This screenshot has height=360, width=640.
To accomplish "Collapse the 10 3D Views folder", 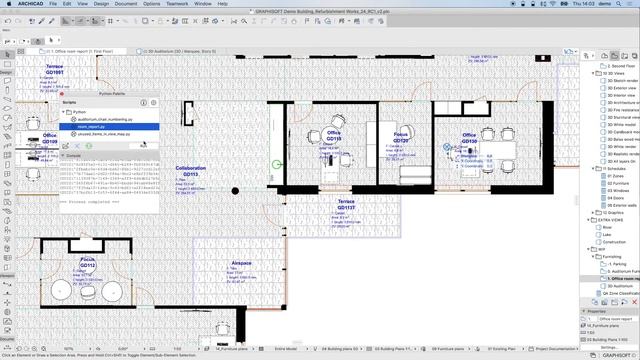I will (593, 73).
